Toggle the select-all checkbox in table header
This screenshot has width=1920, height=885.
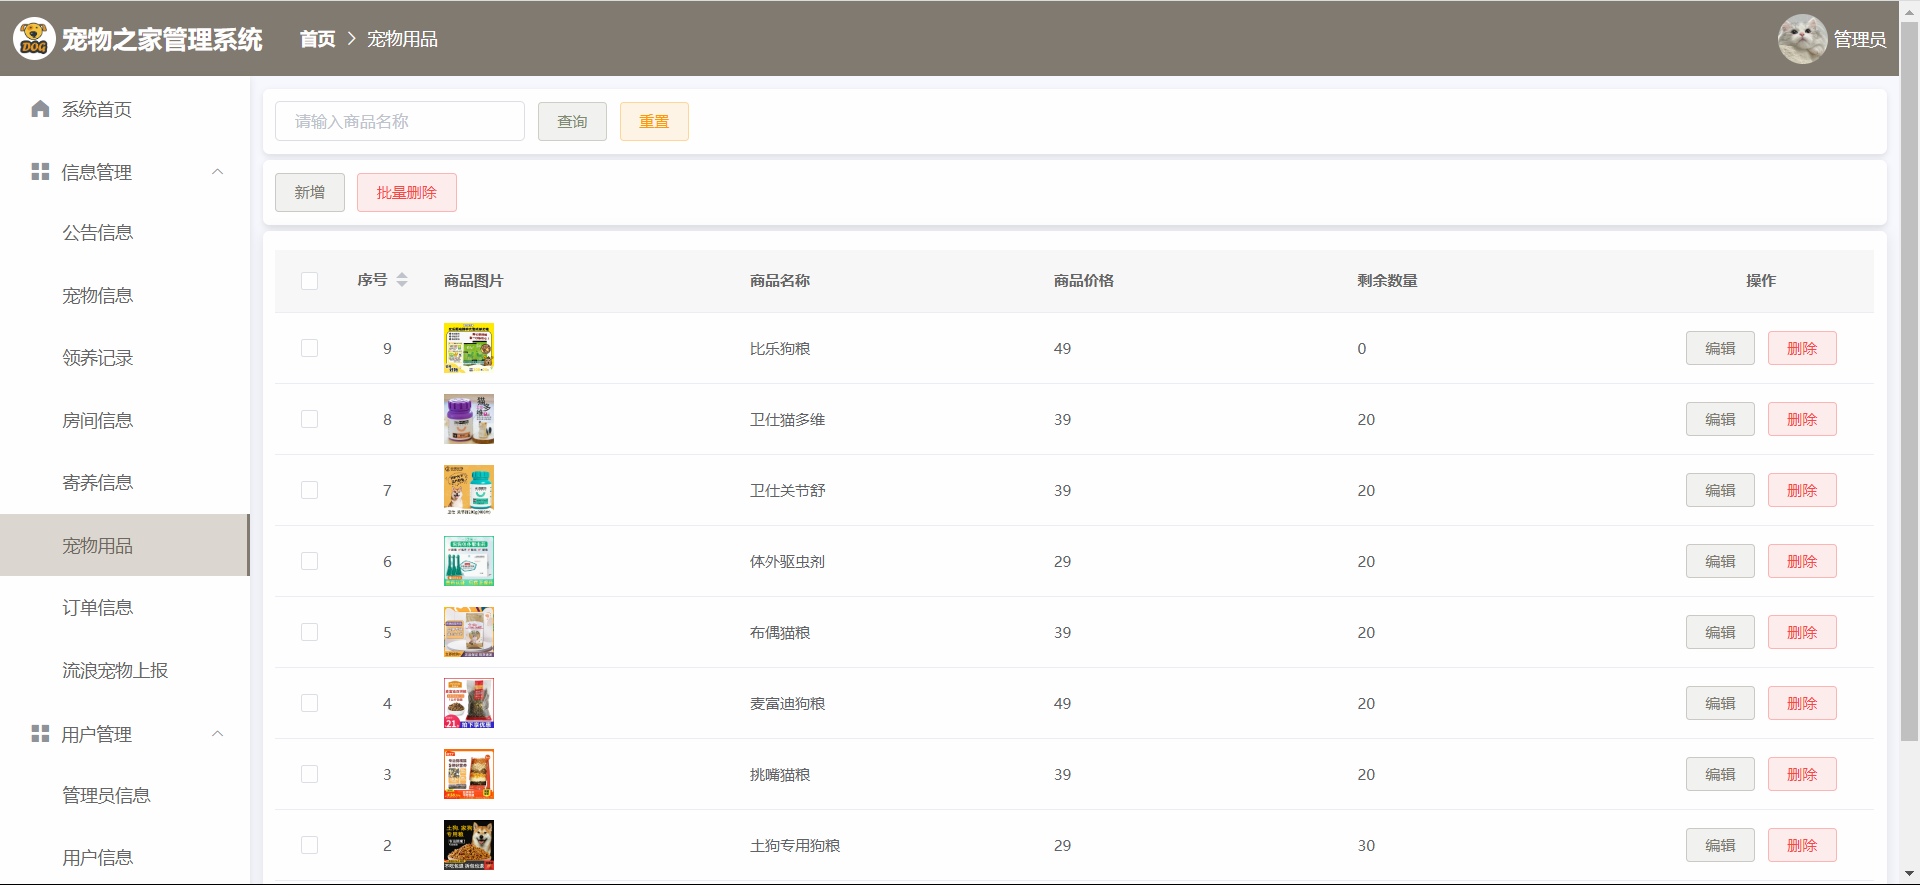pyautogui.click(x=310, y=281)
